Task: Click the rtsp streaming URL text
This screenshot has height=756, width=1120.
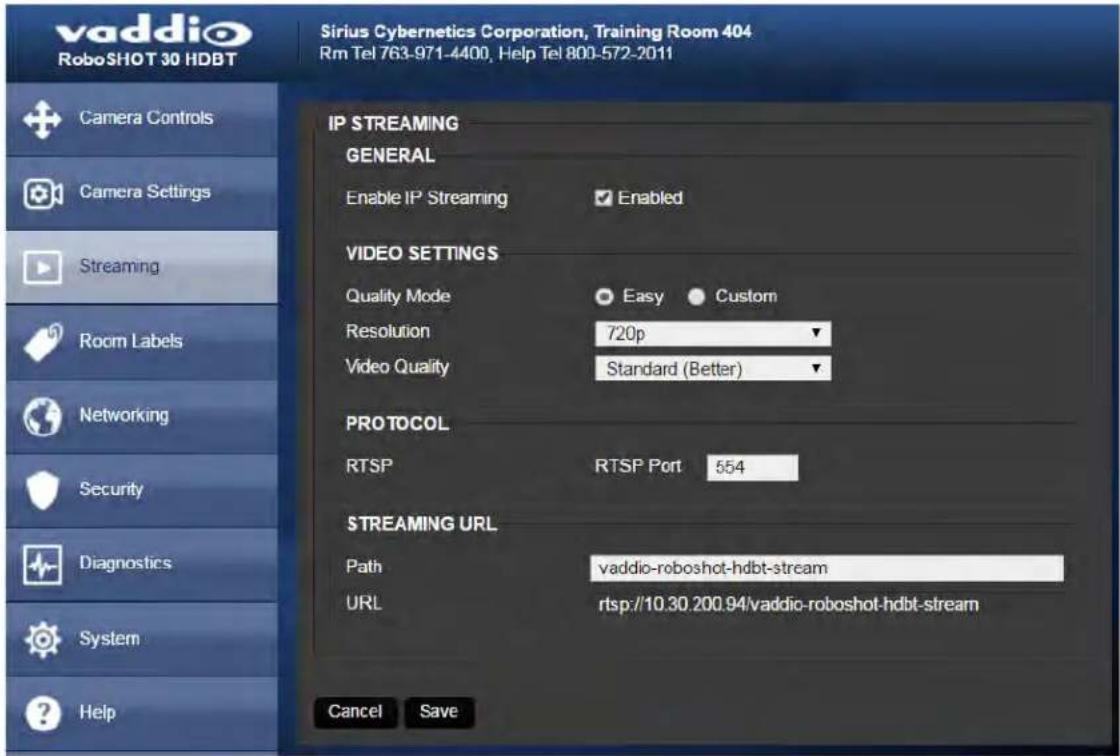Action: (x=789, y=605)
